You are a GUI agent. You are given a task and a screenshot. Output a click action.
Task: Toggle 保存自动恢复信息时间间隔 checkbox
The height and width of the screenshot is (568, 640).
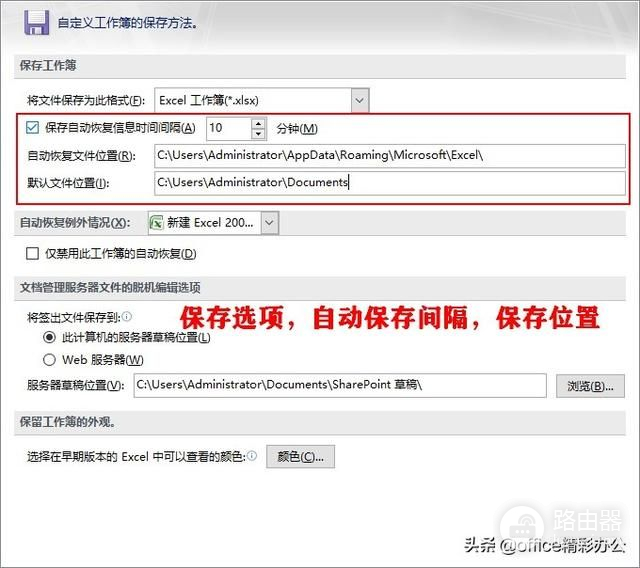click(x=34, y=128)
